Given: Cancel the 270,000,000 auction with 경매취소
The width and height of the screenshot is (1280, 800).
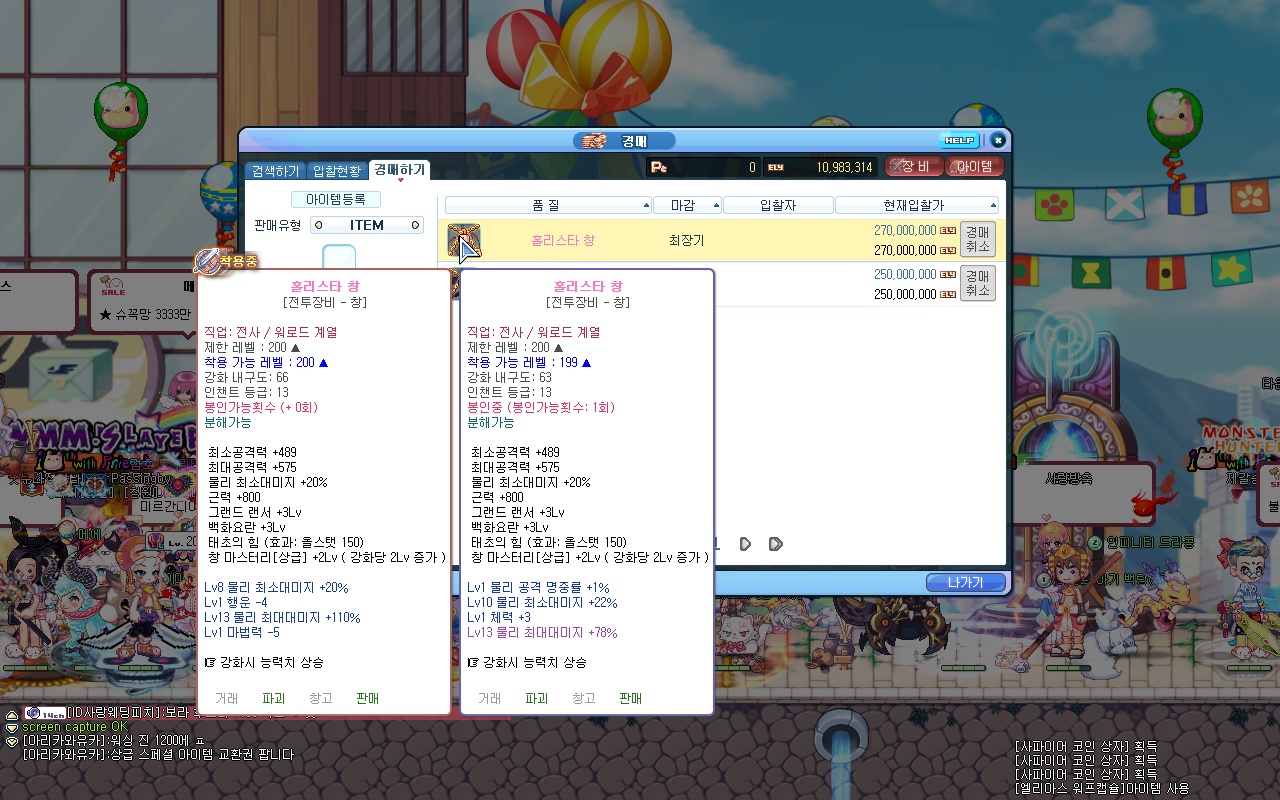Looking at the screenshot, I should [x=977, y=240].
